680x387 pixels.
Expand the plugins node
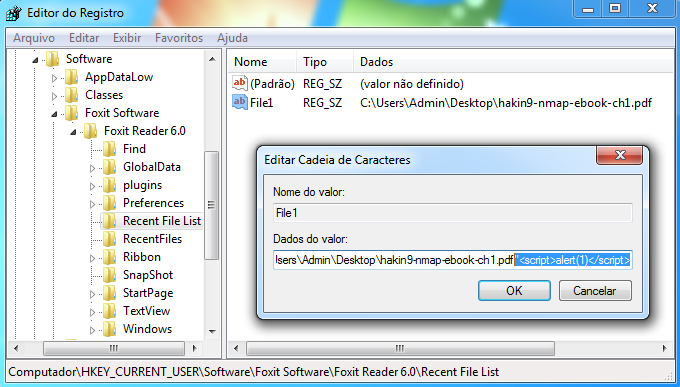click(x=92, y=186)
